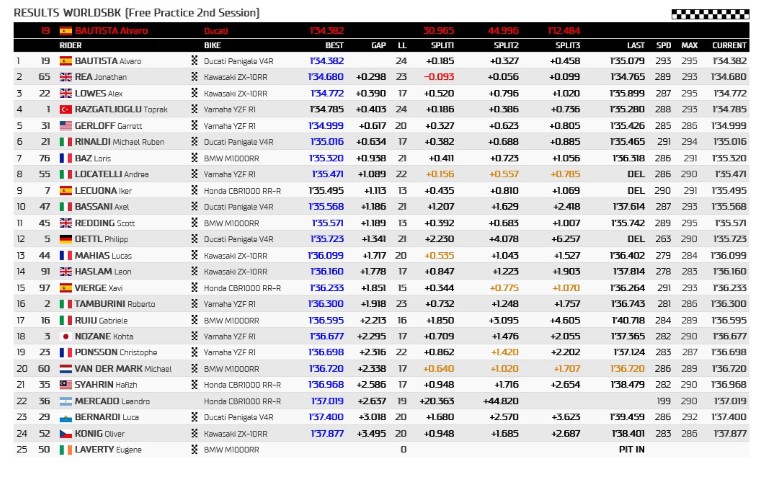Click the USA flag beside Gerloff Garrett

67,125
